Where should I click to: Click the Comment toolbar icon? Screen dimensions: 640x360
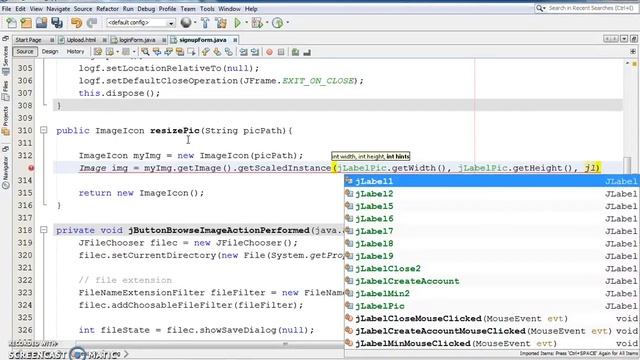point(296,52)
